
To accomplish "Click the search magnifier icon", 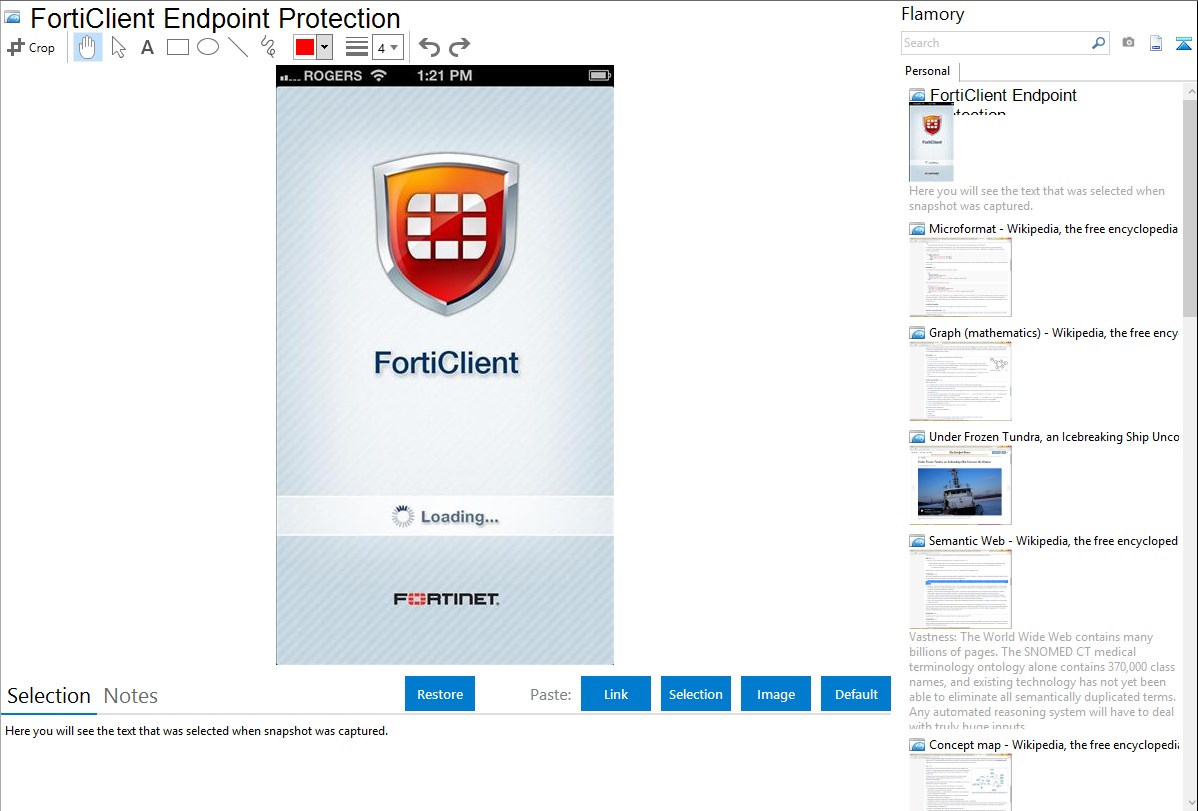I will click(1099, 43).
